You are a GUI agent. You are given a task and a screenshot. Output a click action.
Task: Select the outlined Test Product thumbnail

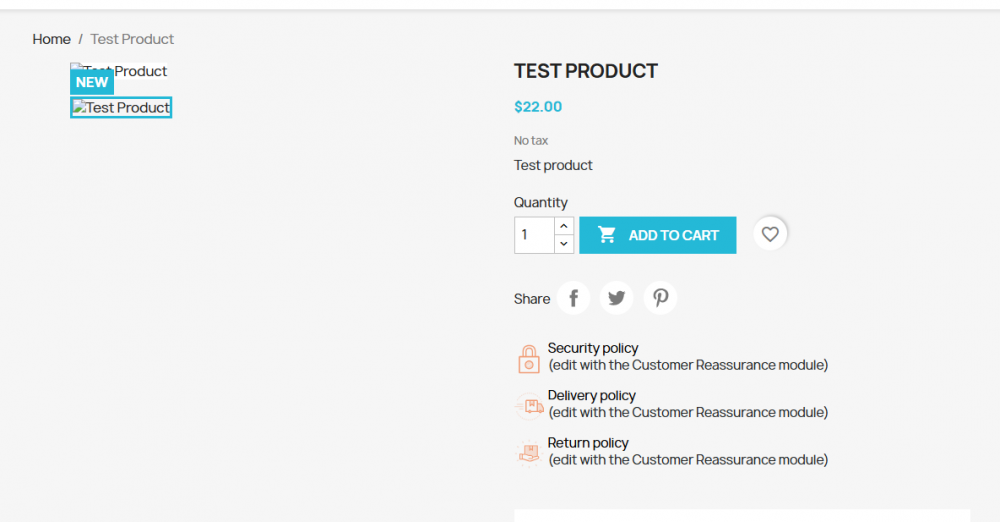point(121,108)
